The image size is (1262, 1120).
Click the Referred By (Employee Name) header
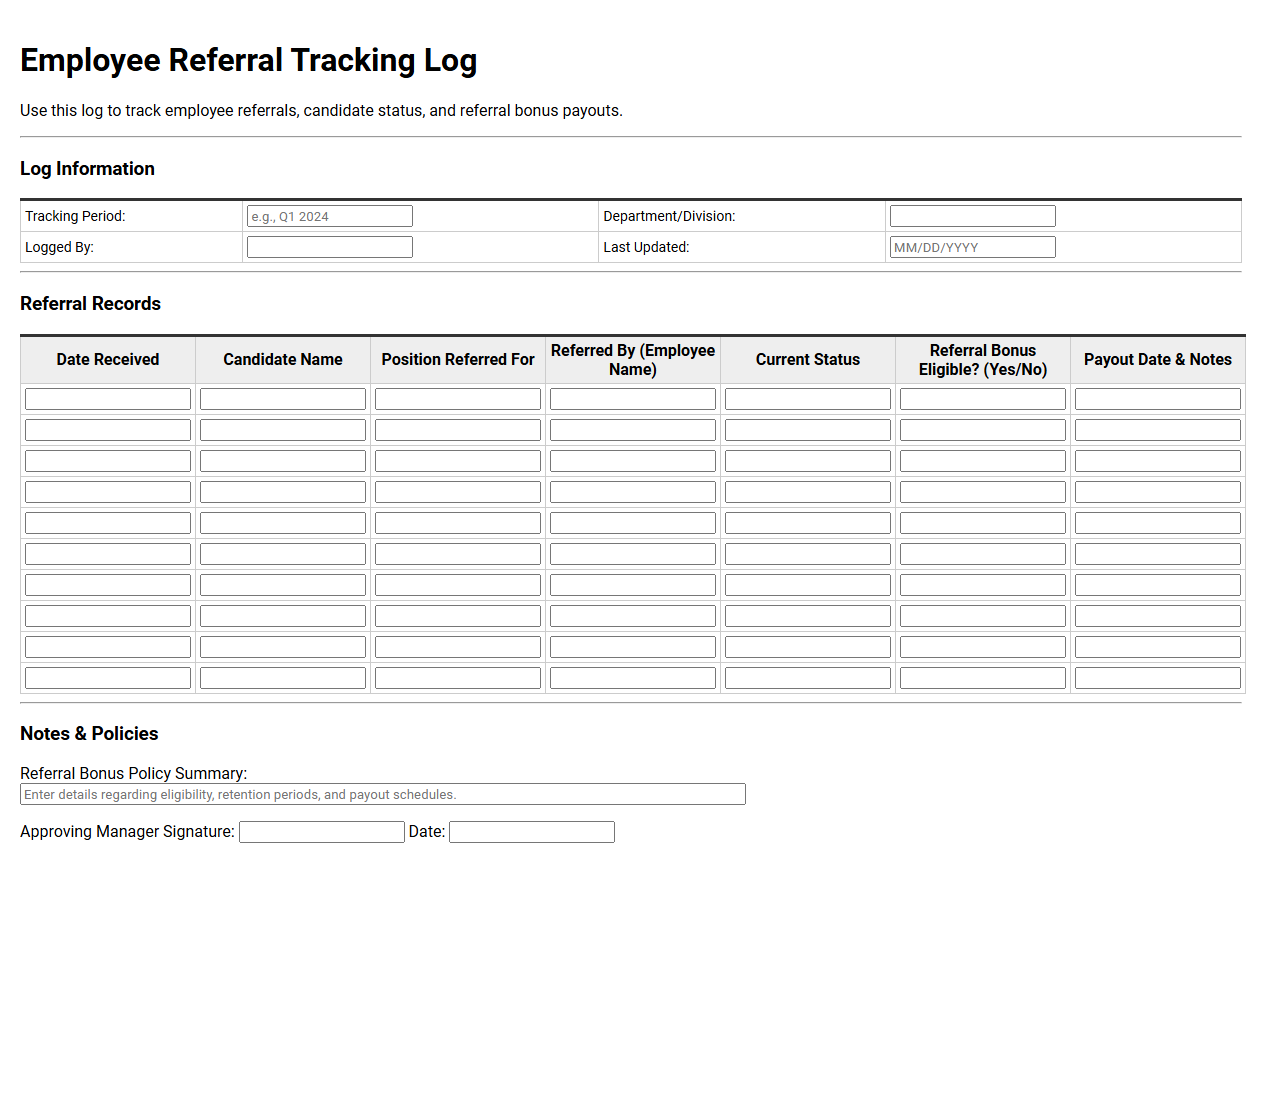633,360
